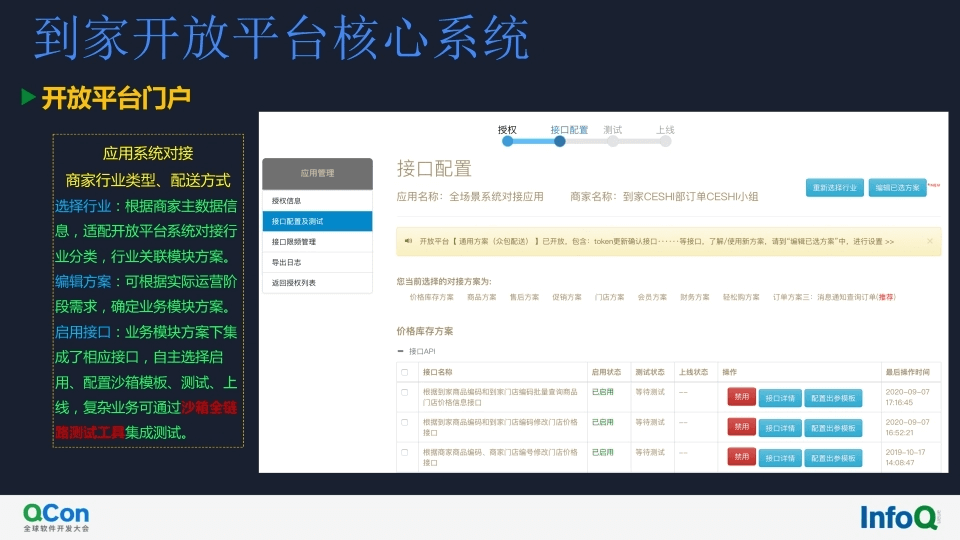This screenshot has width=960, height=540.
Task: Click the 接口API section label
Action: (422, 351)
